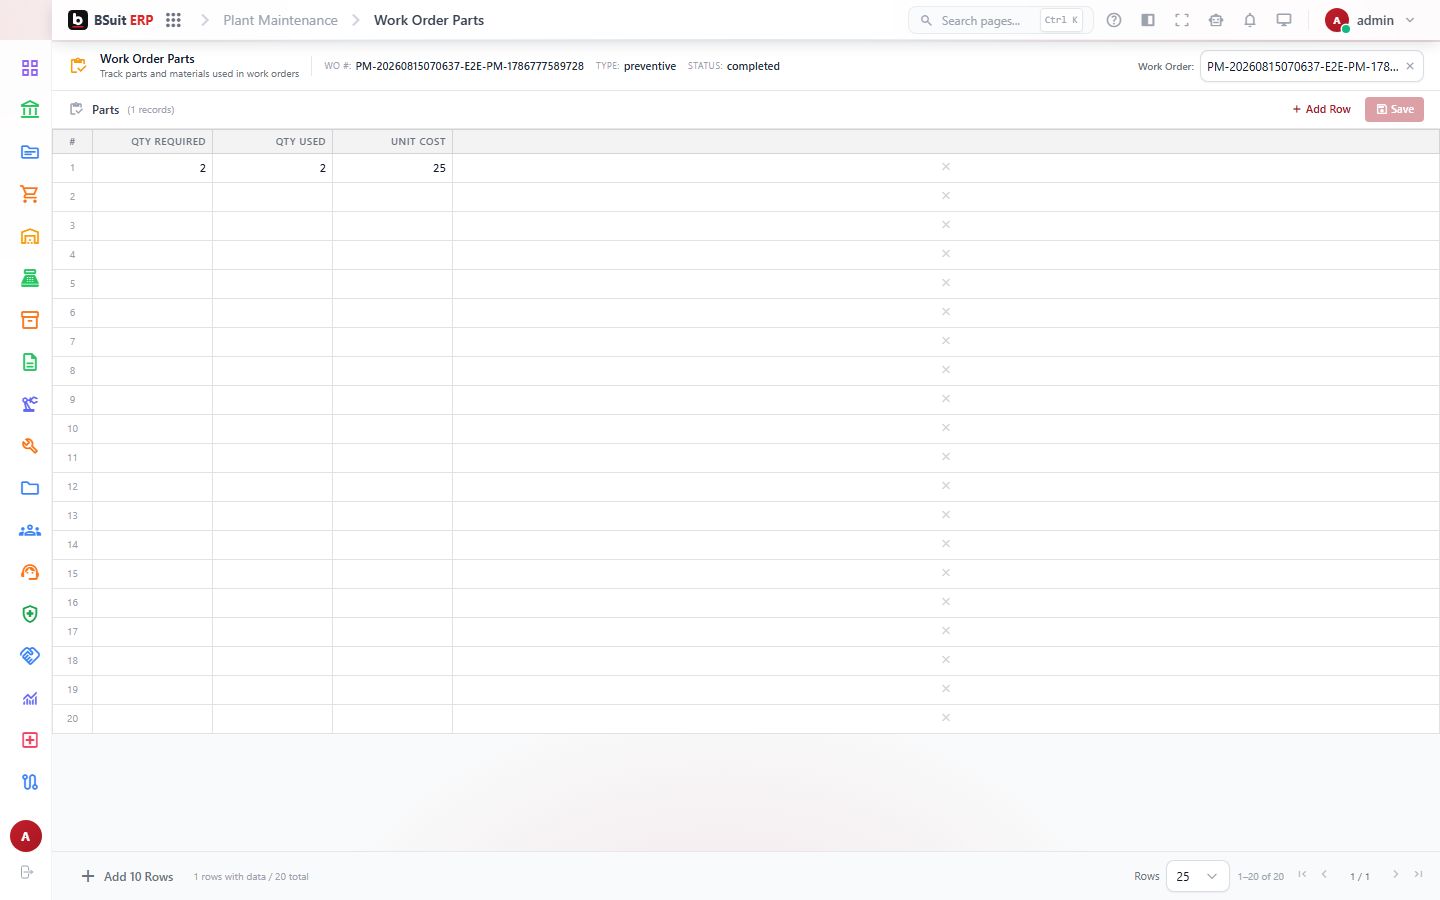Select the UNIT COST cell showing 25
The width and height of the screenshot is (1440, 900).
point(392,168)
